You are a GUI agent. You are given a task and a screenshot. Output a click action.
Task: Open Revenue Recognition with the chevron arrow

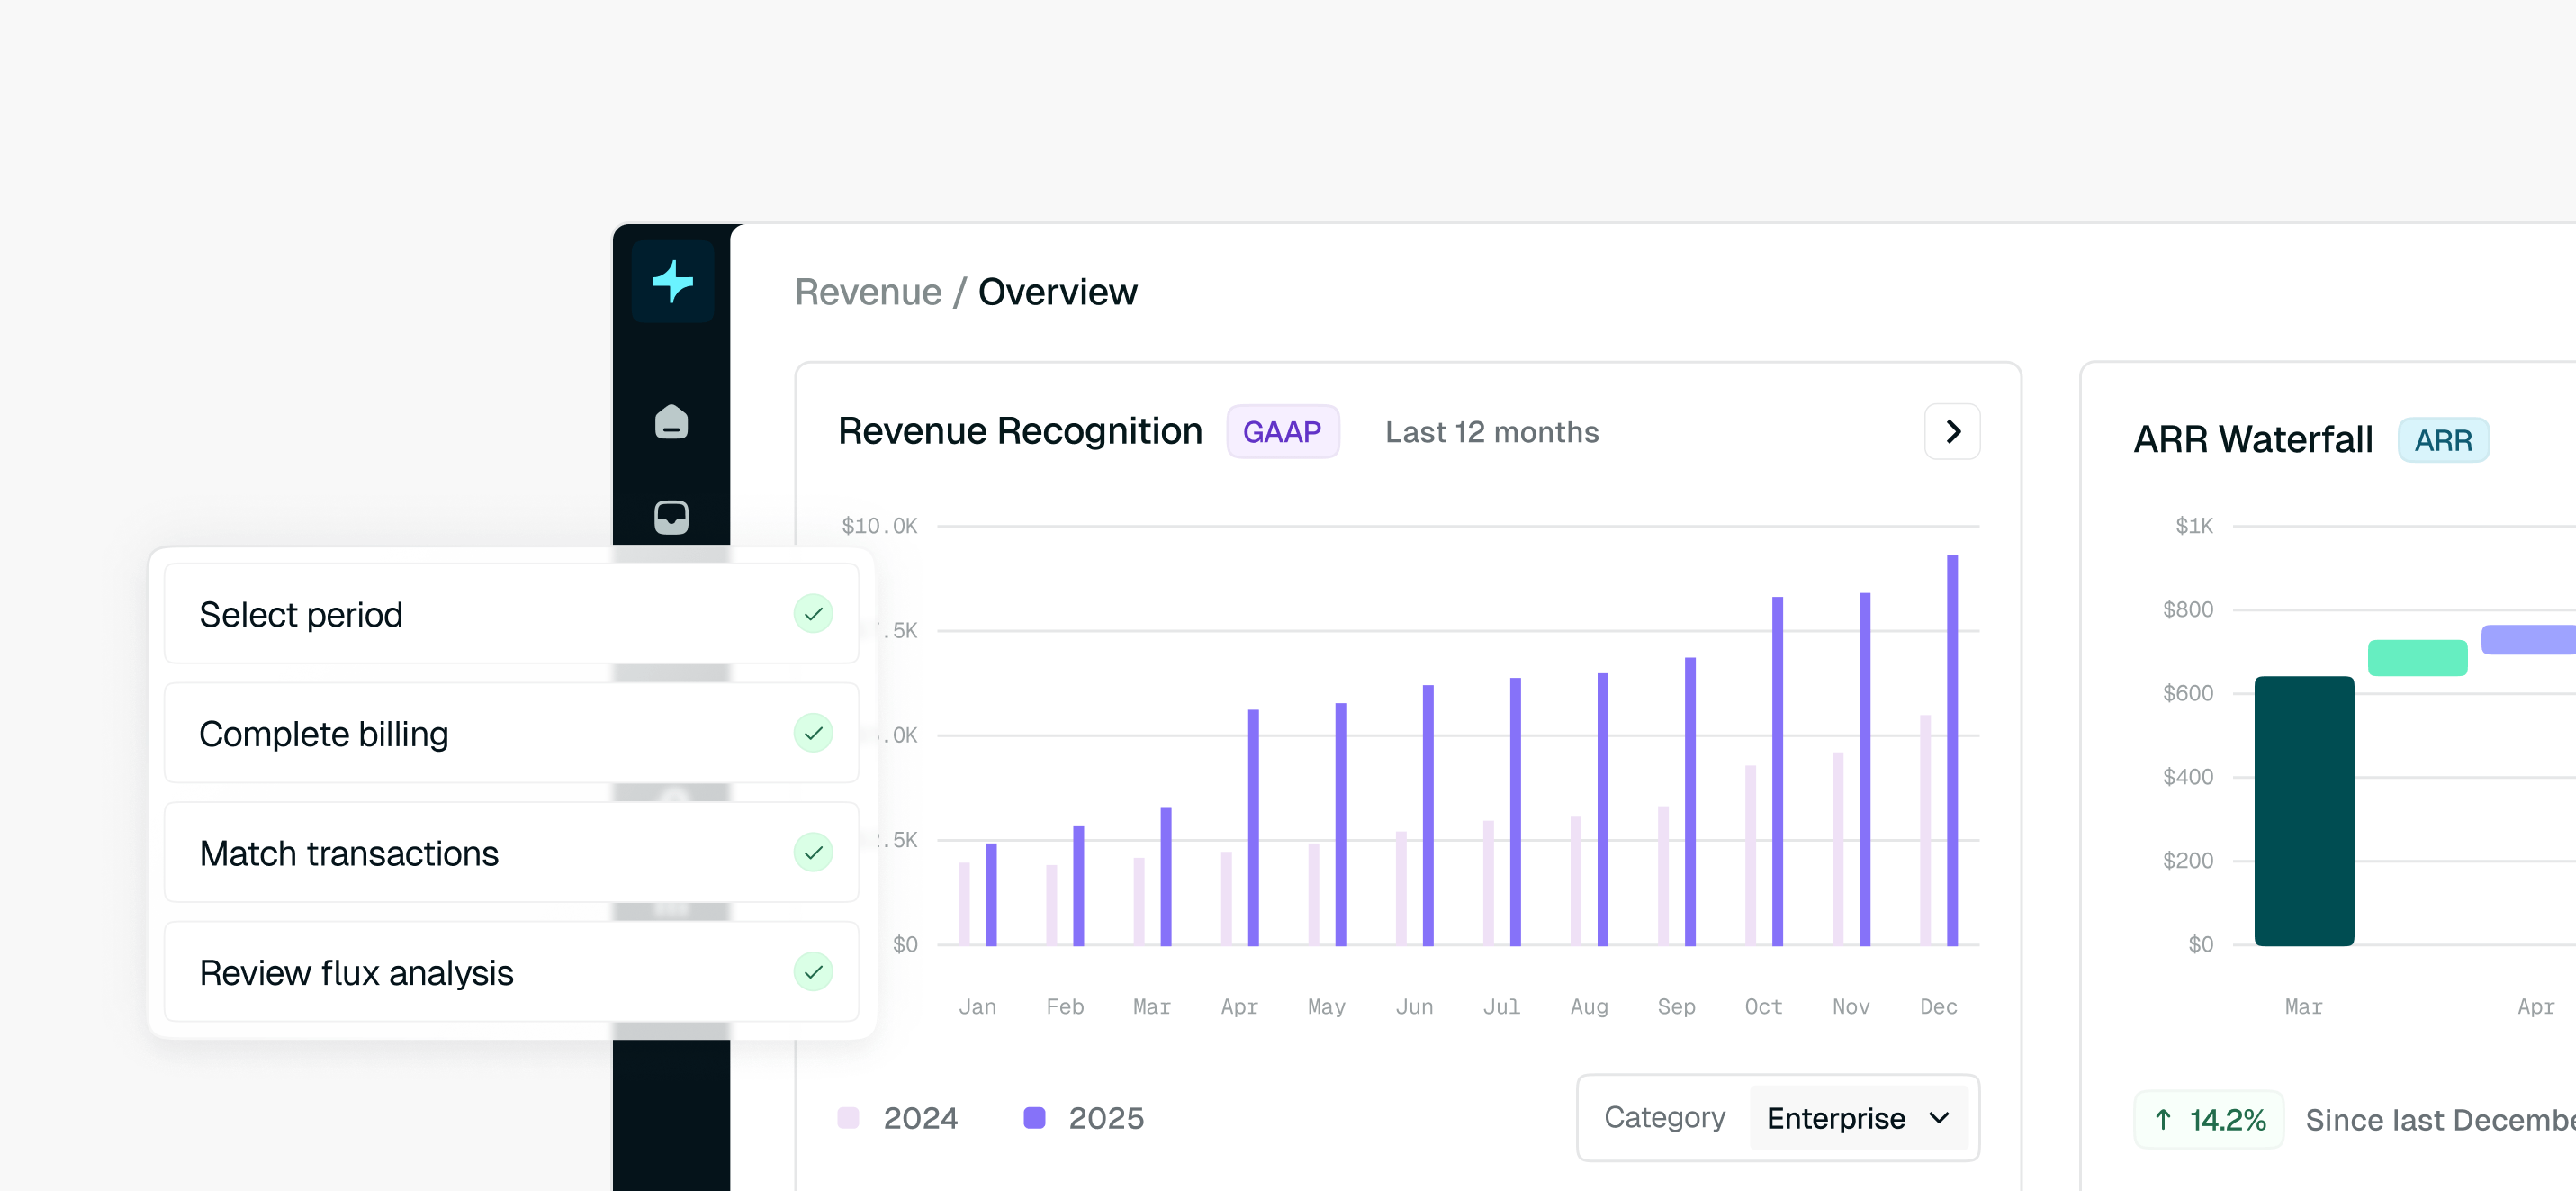(1952, 431)
